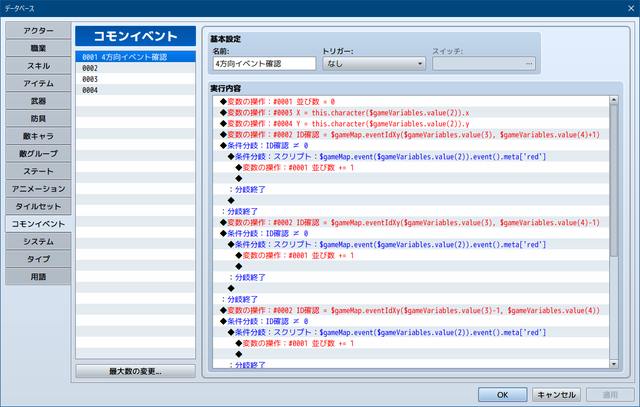The image size is (640, 407).
Task: Select the #0004 Y variable command line
Action: point(411,124)
